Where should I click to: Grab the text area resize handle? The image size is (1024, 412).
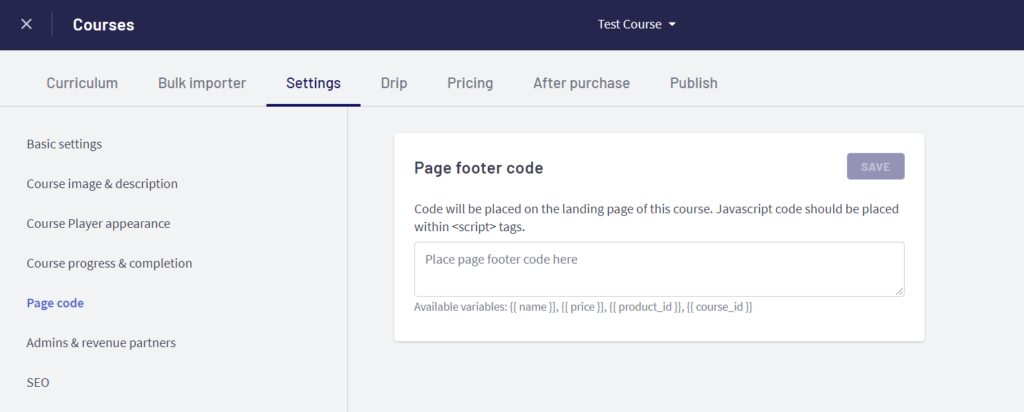click(x=899, y=291)
